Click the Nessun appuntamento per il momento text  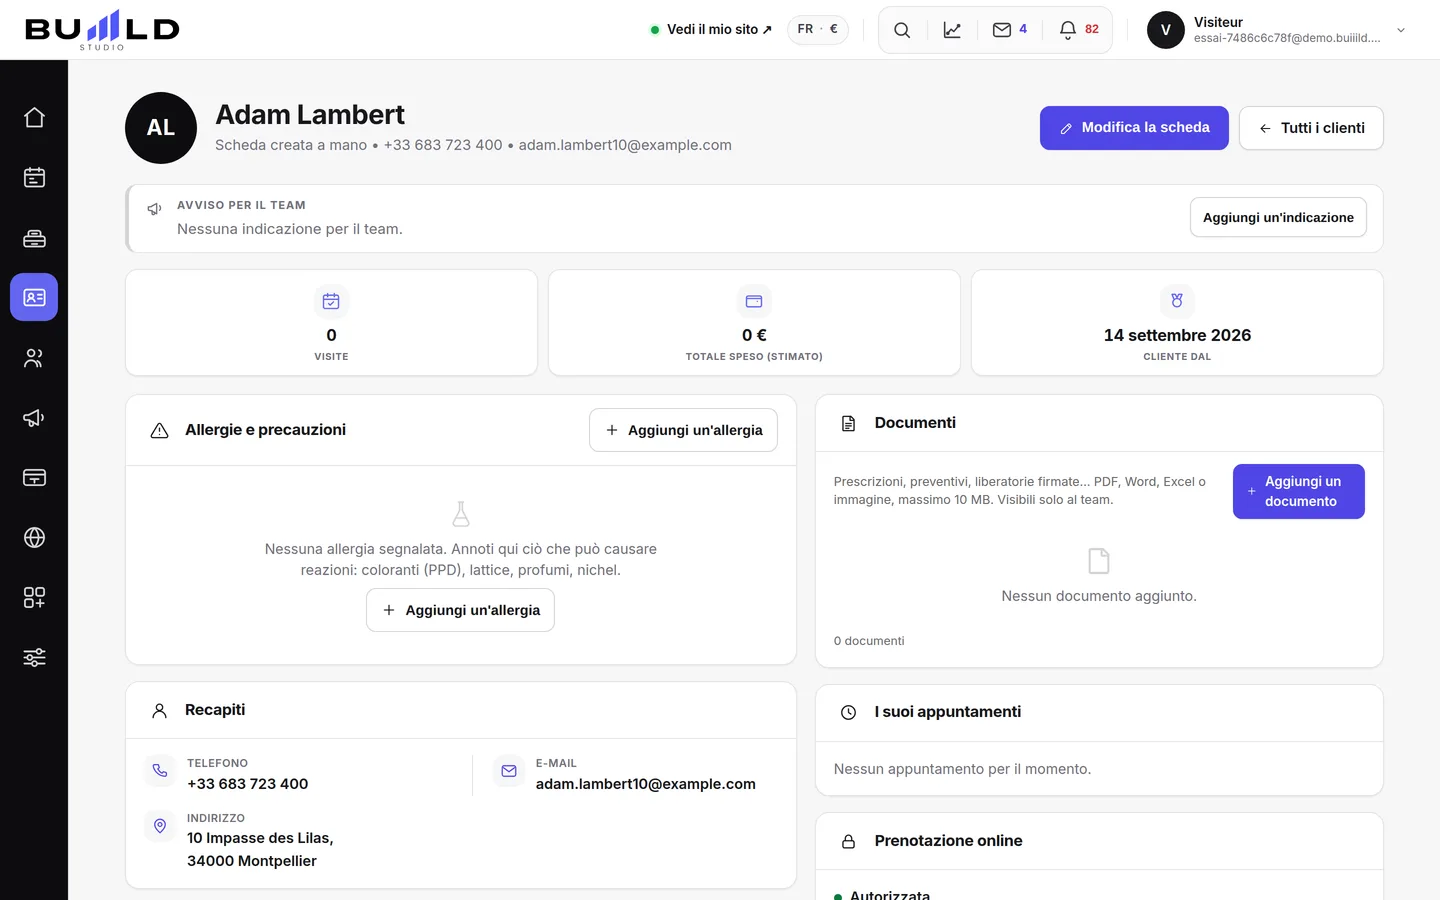[962, 769]
